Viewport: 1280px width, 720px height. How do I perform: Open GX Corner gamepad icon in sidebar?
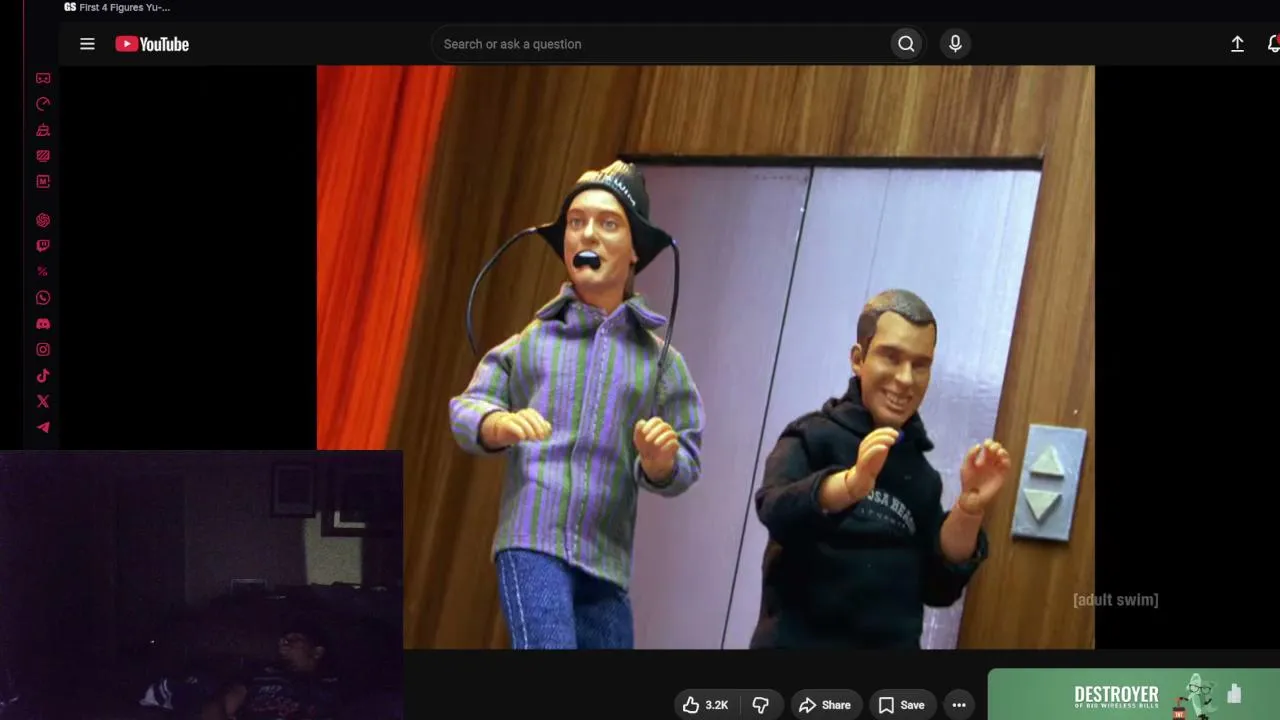[43, 78]
